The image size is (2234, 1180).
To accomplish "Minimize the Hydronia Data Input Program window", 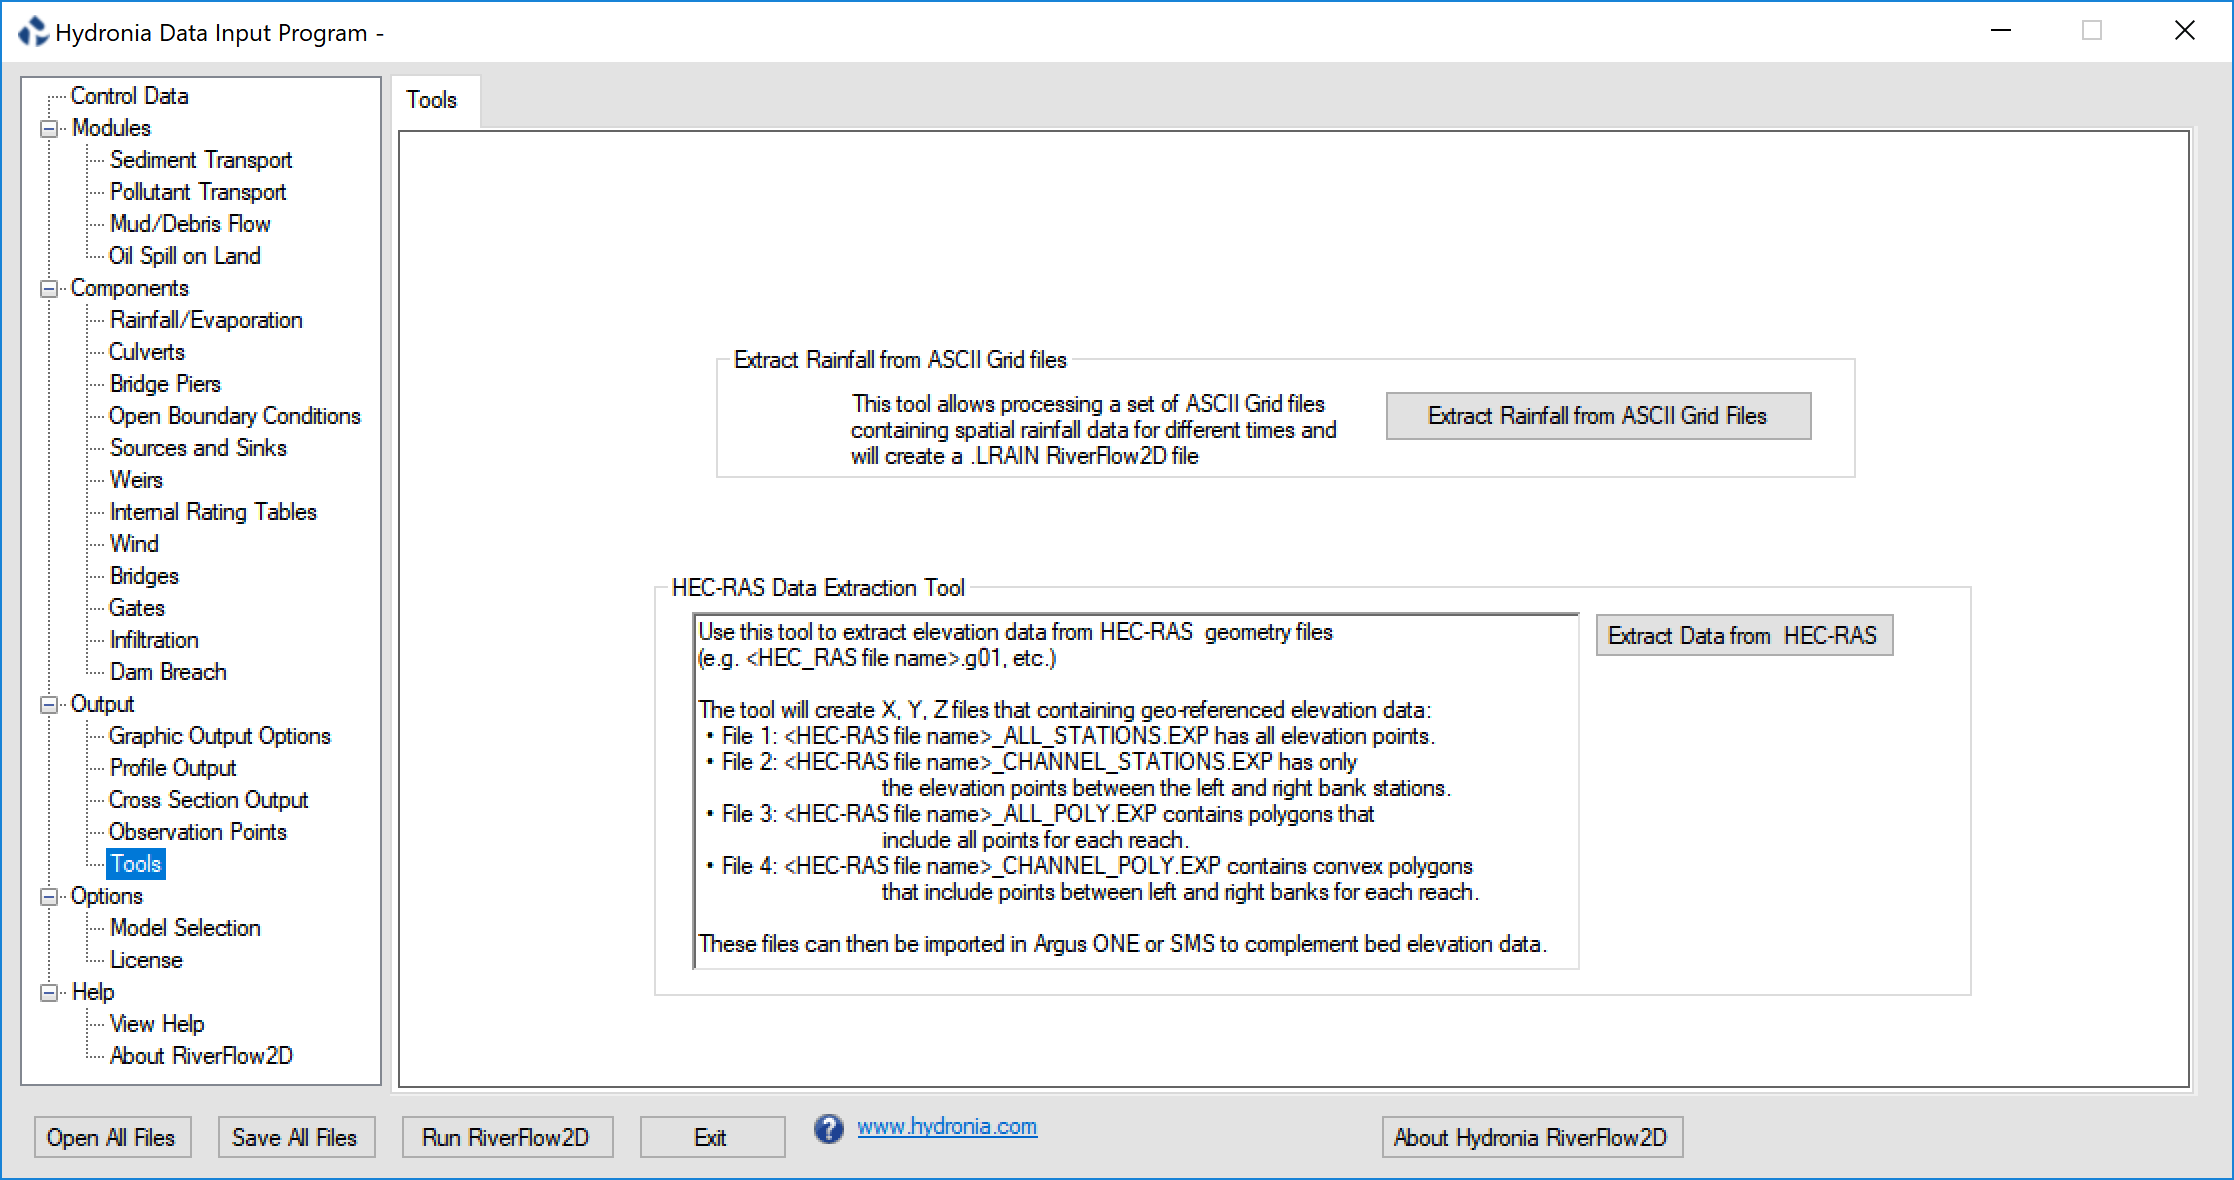I will (x=2001, y=31).
